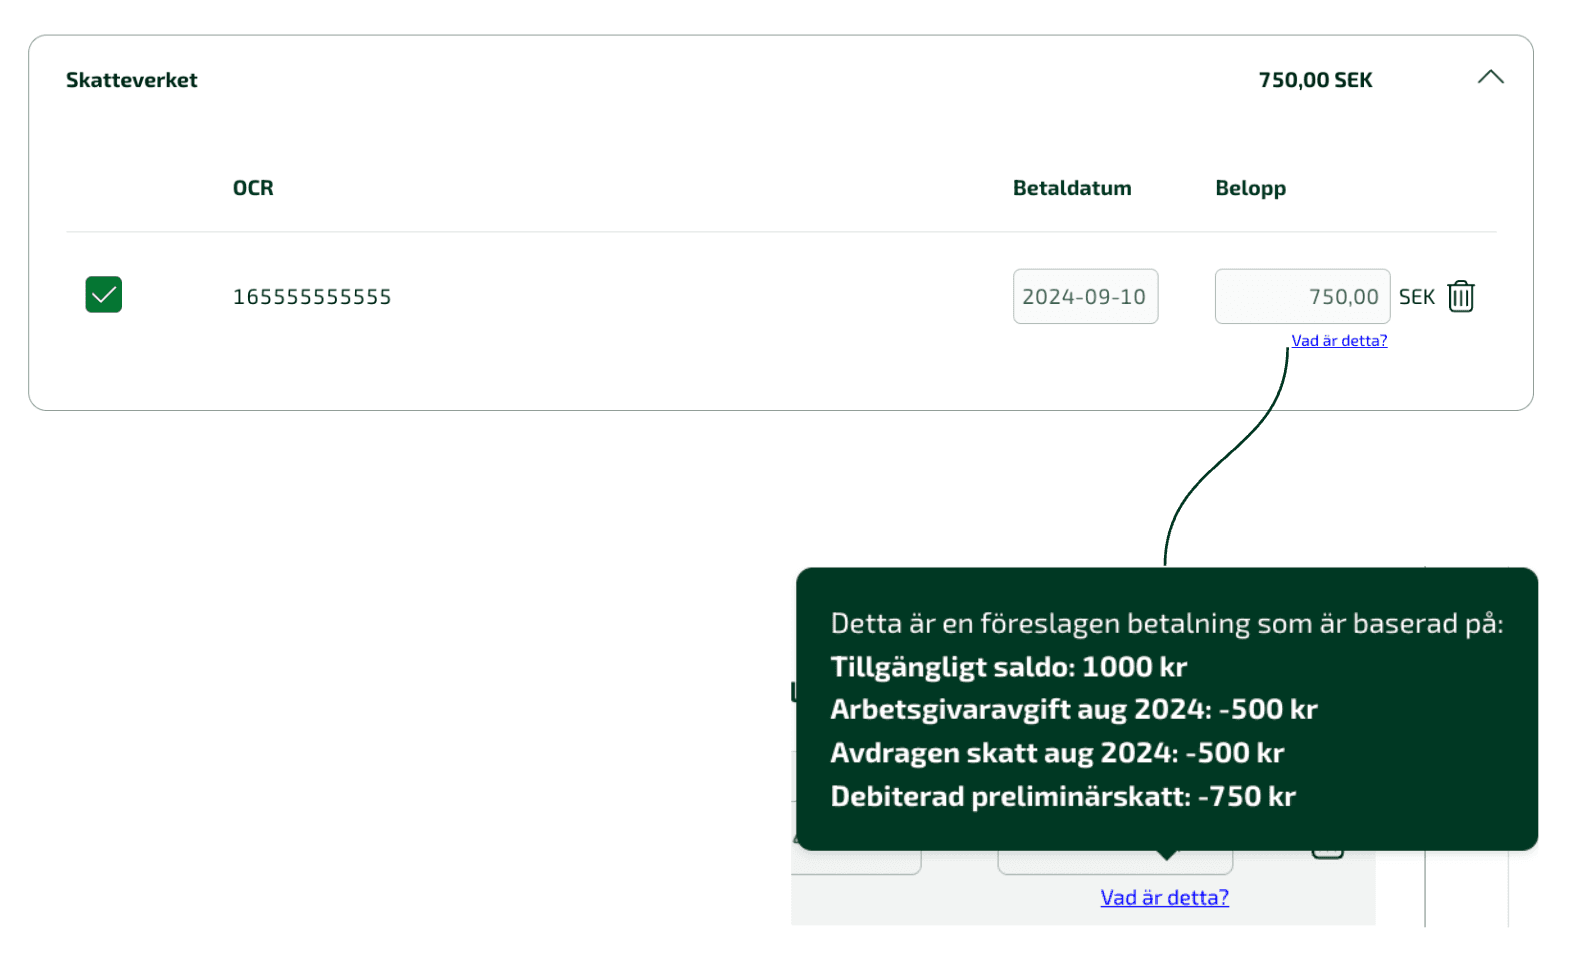This screenshot has height=962, width=1580.
Task: Collapse the Skatteverket card with the chevron
Action: (1490, 77)
